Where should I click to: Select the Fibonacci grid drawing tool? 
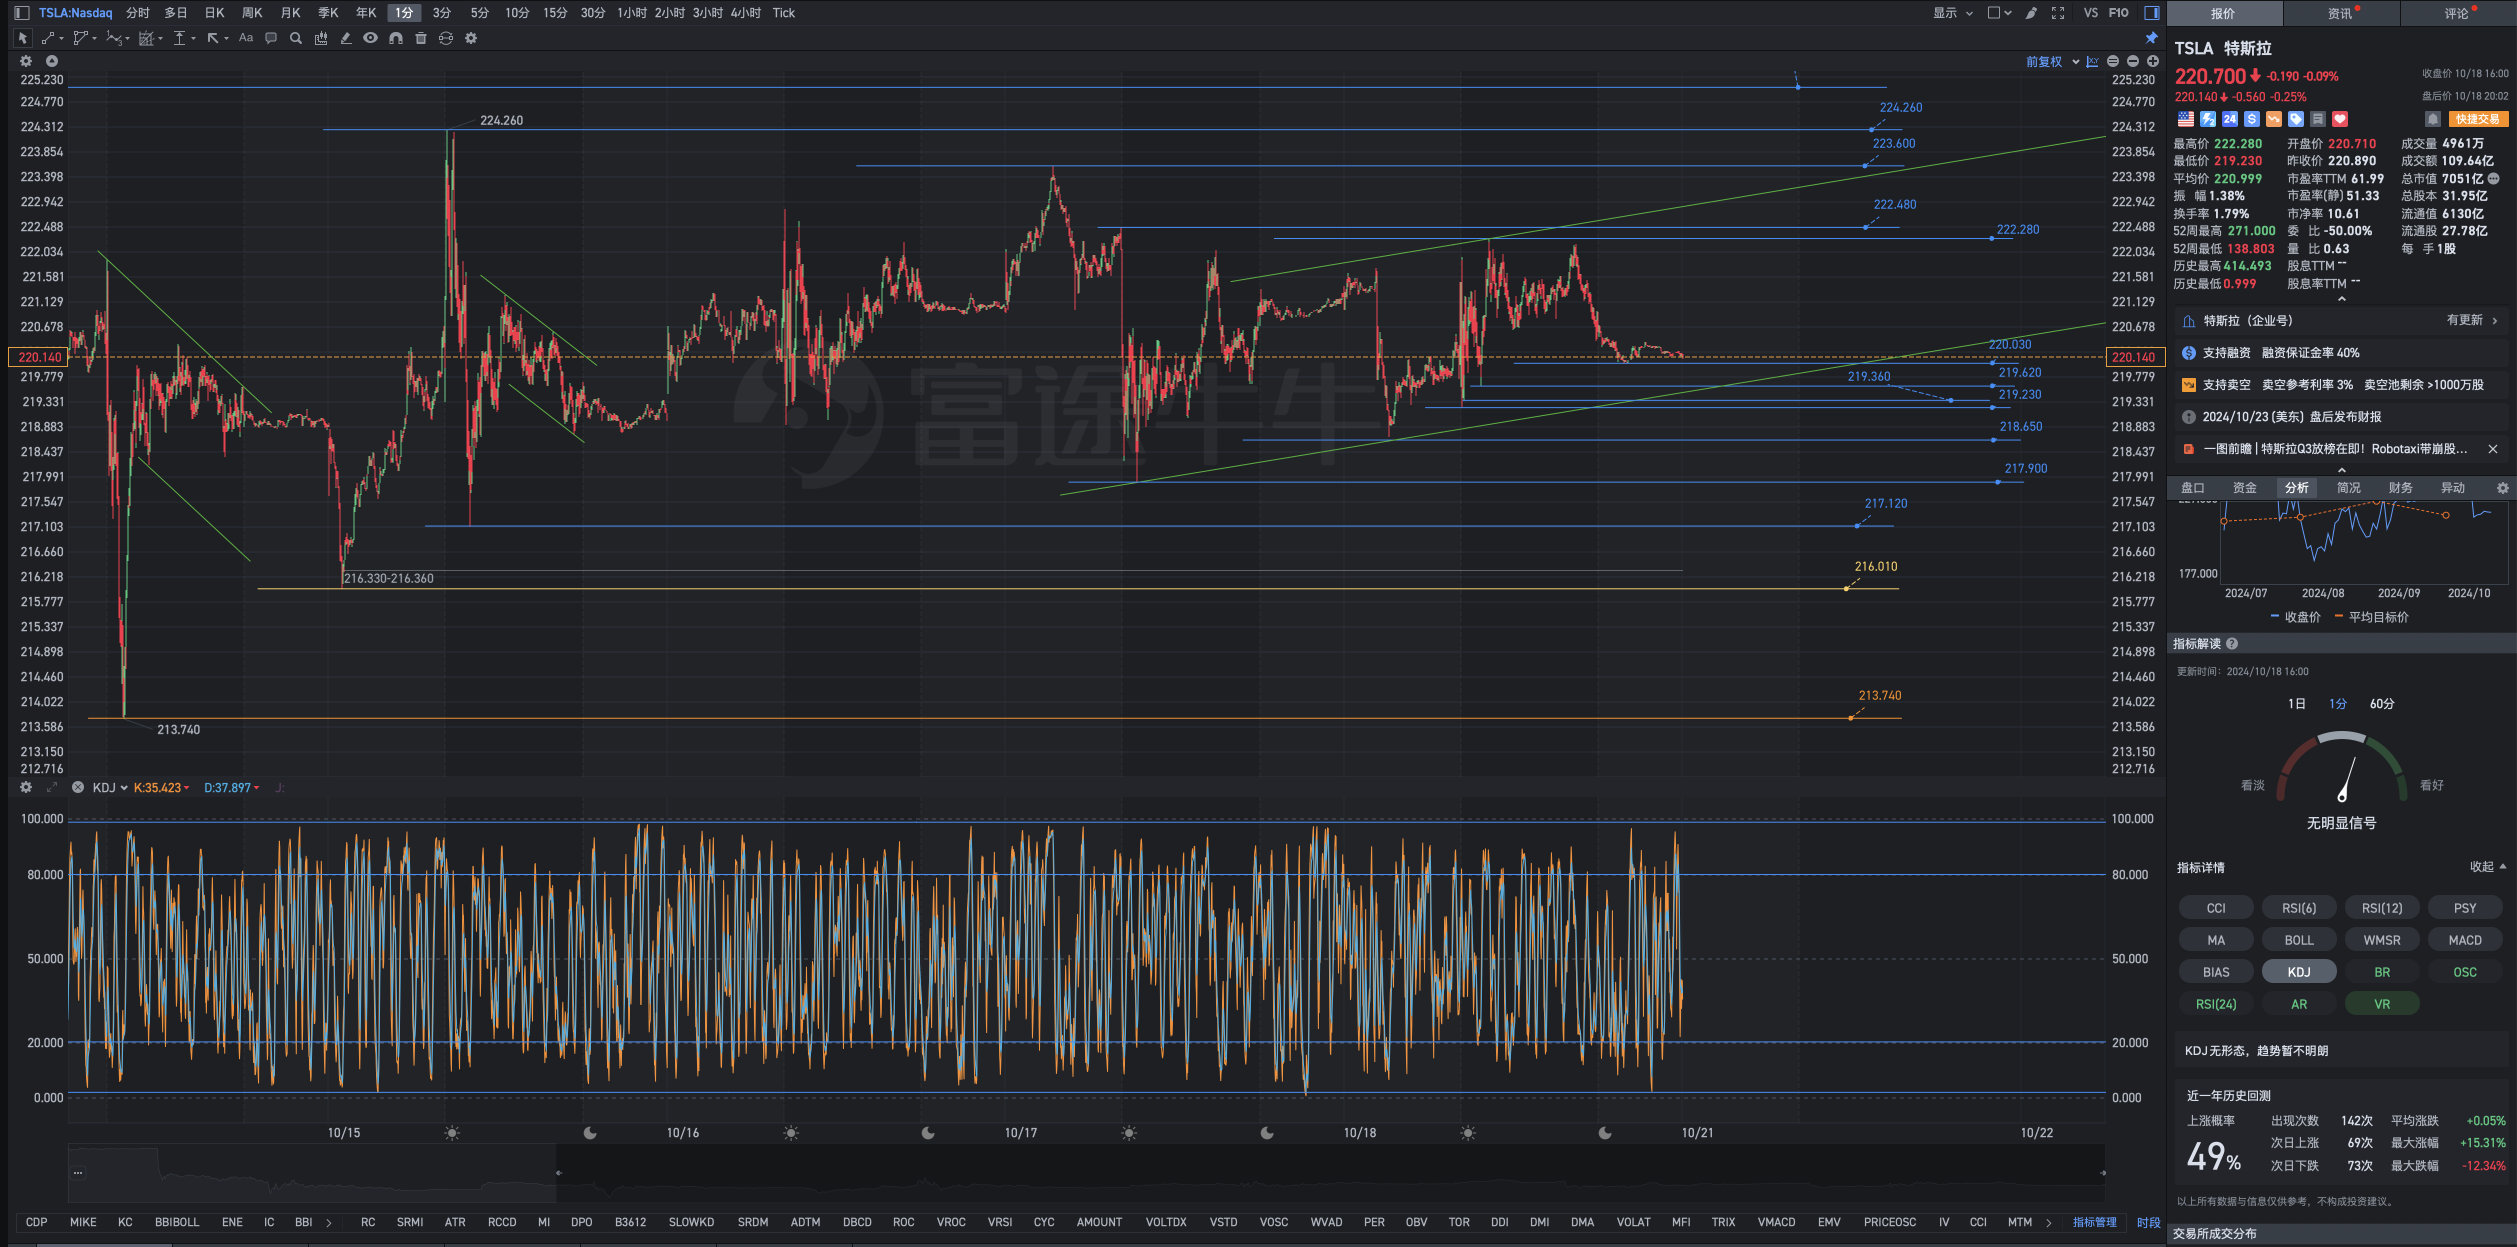pyautogui.click(x=148, y=38)
